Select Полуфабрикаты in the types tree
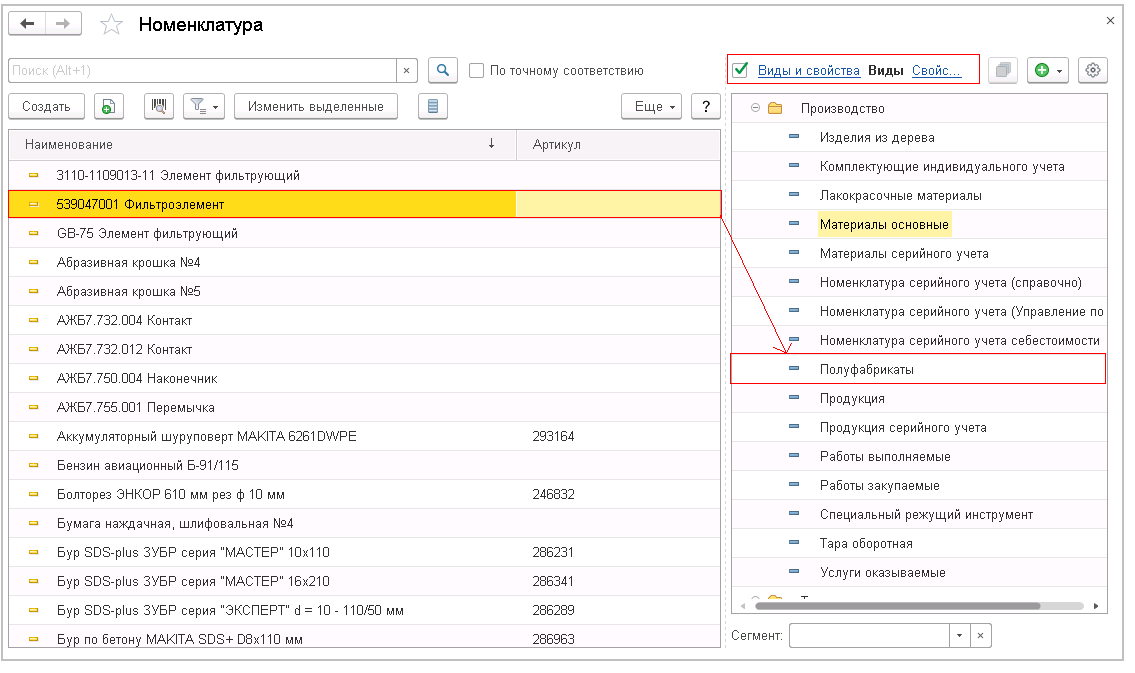1135x673 pixels. (x=866, y=369)
